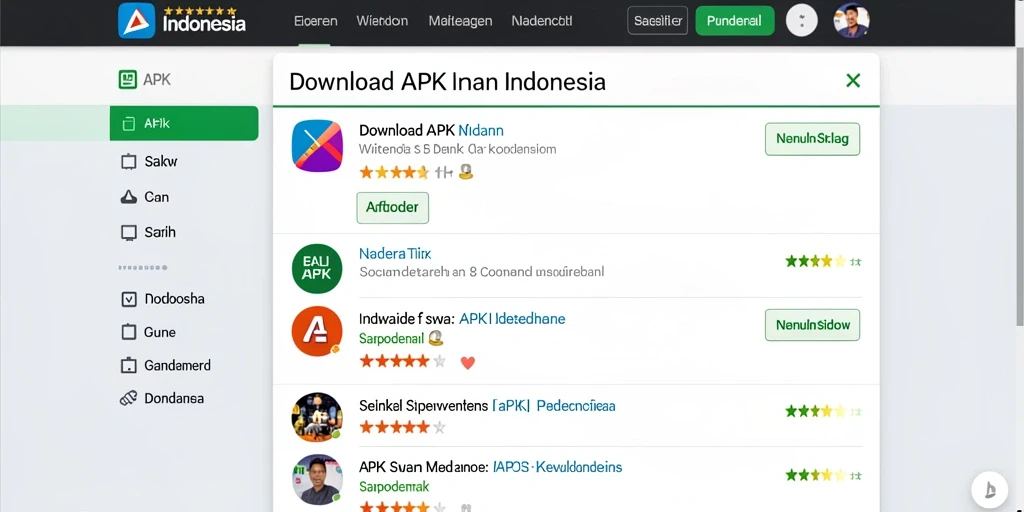Open the Can sidebar item
Screen dimensions: 1024x512
coord(145,197)
